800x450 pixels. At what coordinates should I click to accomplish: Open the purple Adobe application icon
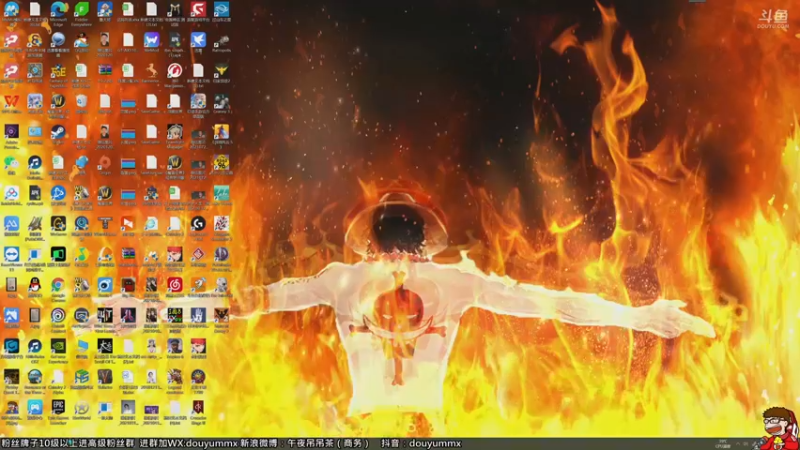tap(11, 132)
